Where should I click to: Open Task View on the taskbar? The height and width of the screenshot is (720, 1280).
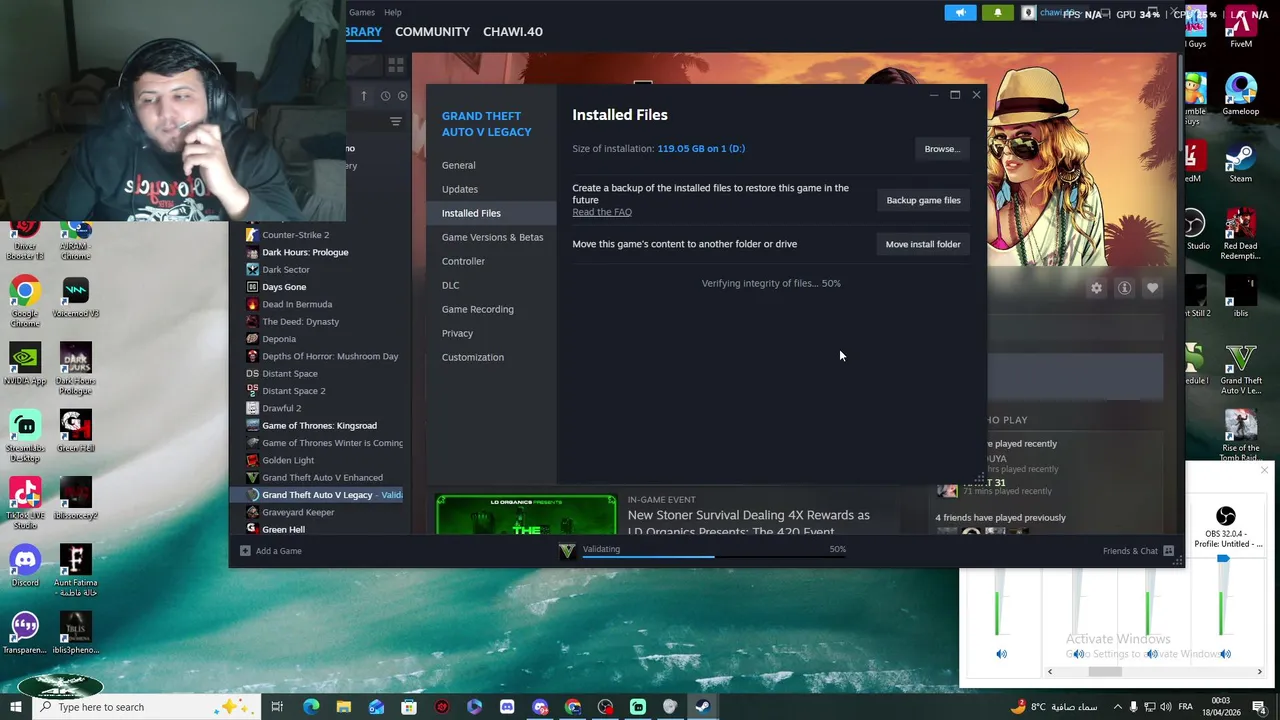coord(277,707)
